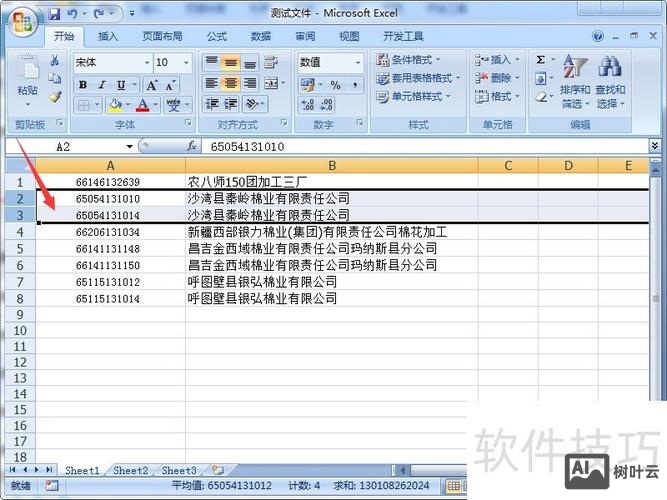667x500 pixels.
Task: Toggle middle vertical alignment
Action: 231,62
